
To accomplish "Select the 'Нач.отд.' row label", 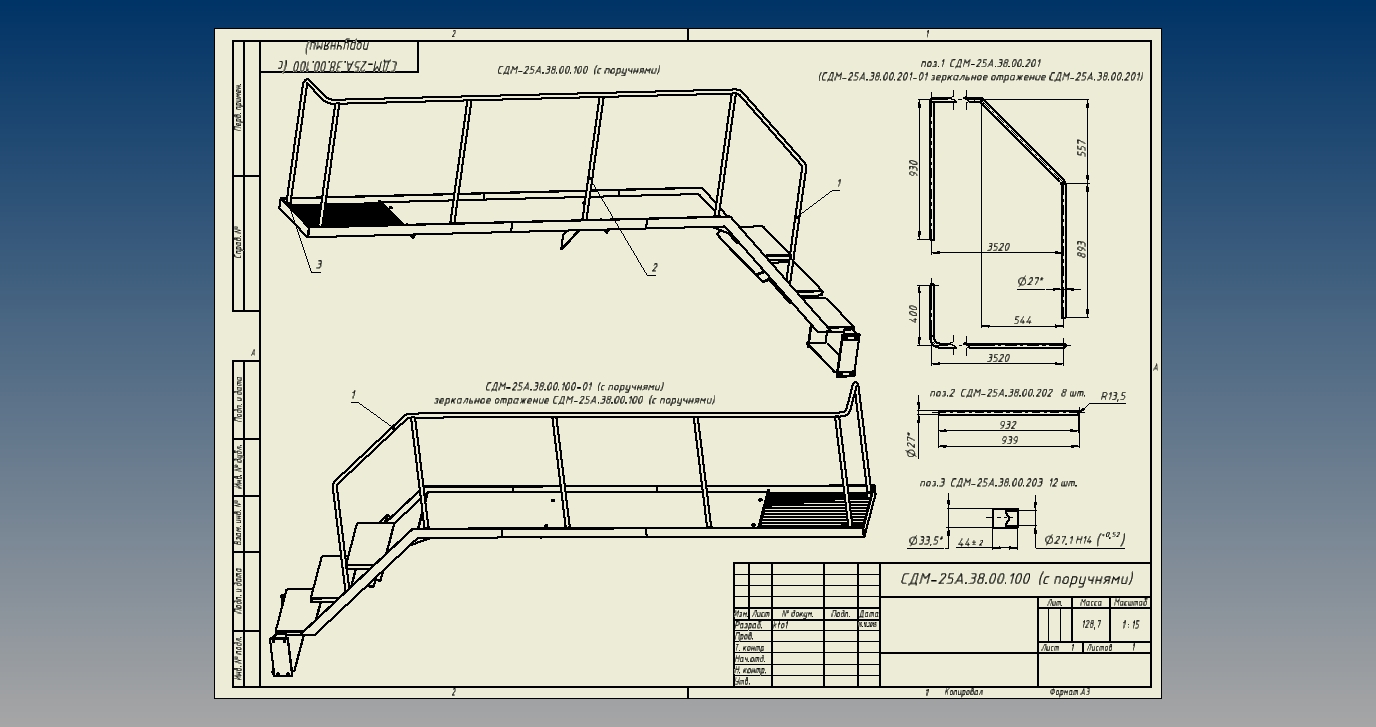I will (750, 659).
